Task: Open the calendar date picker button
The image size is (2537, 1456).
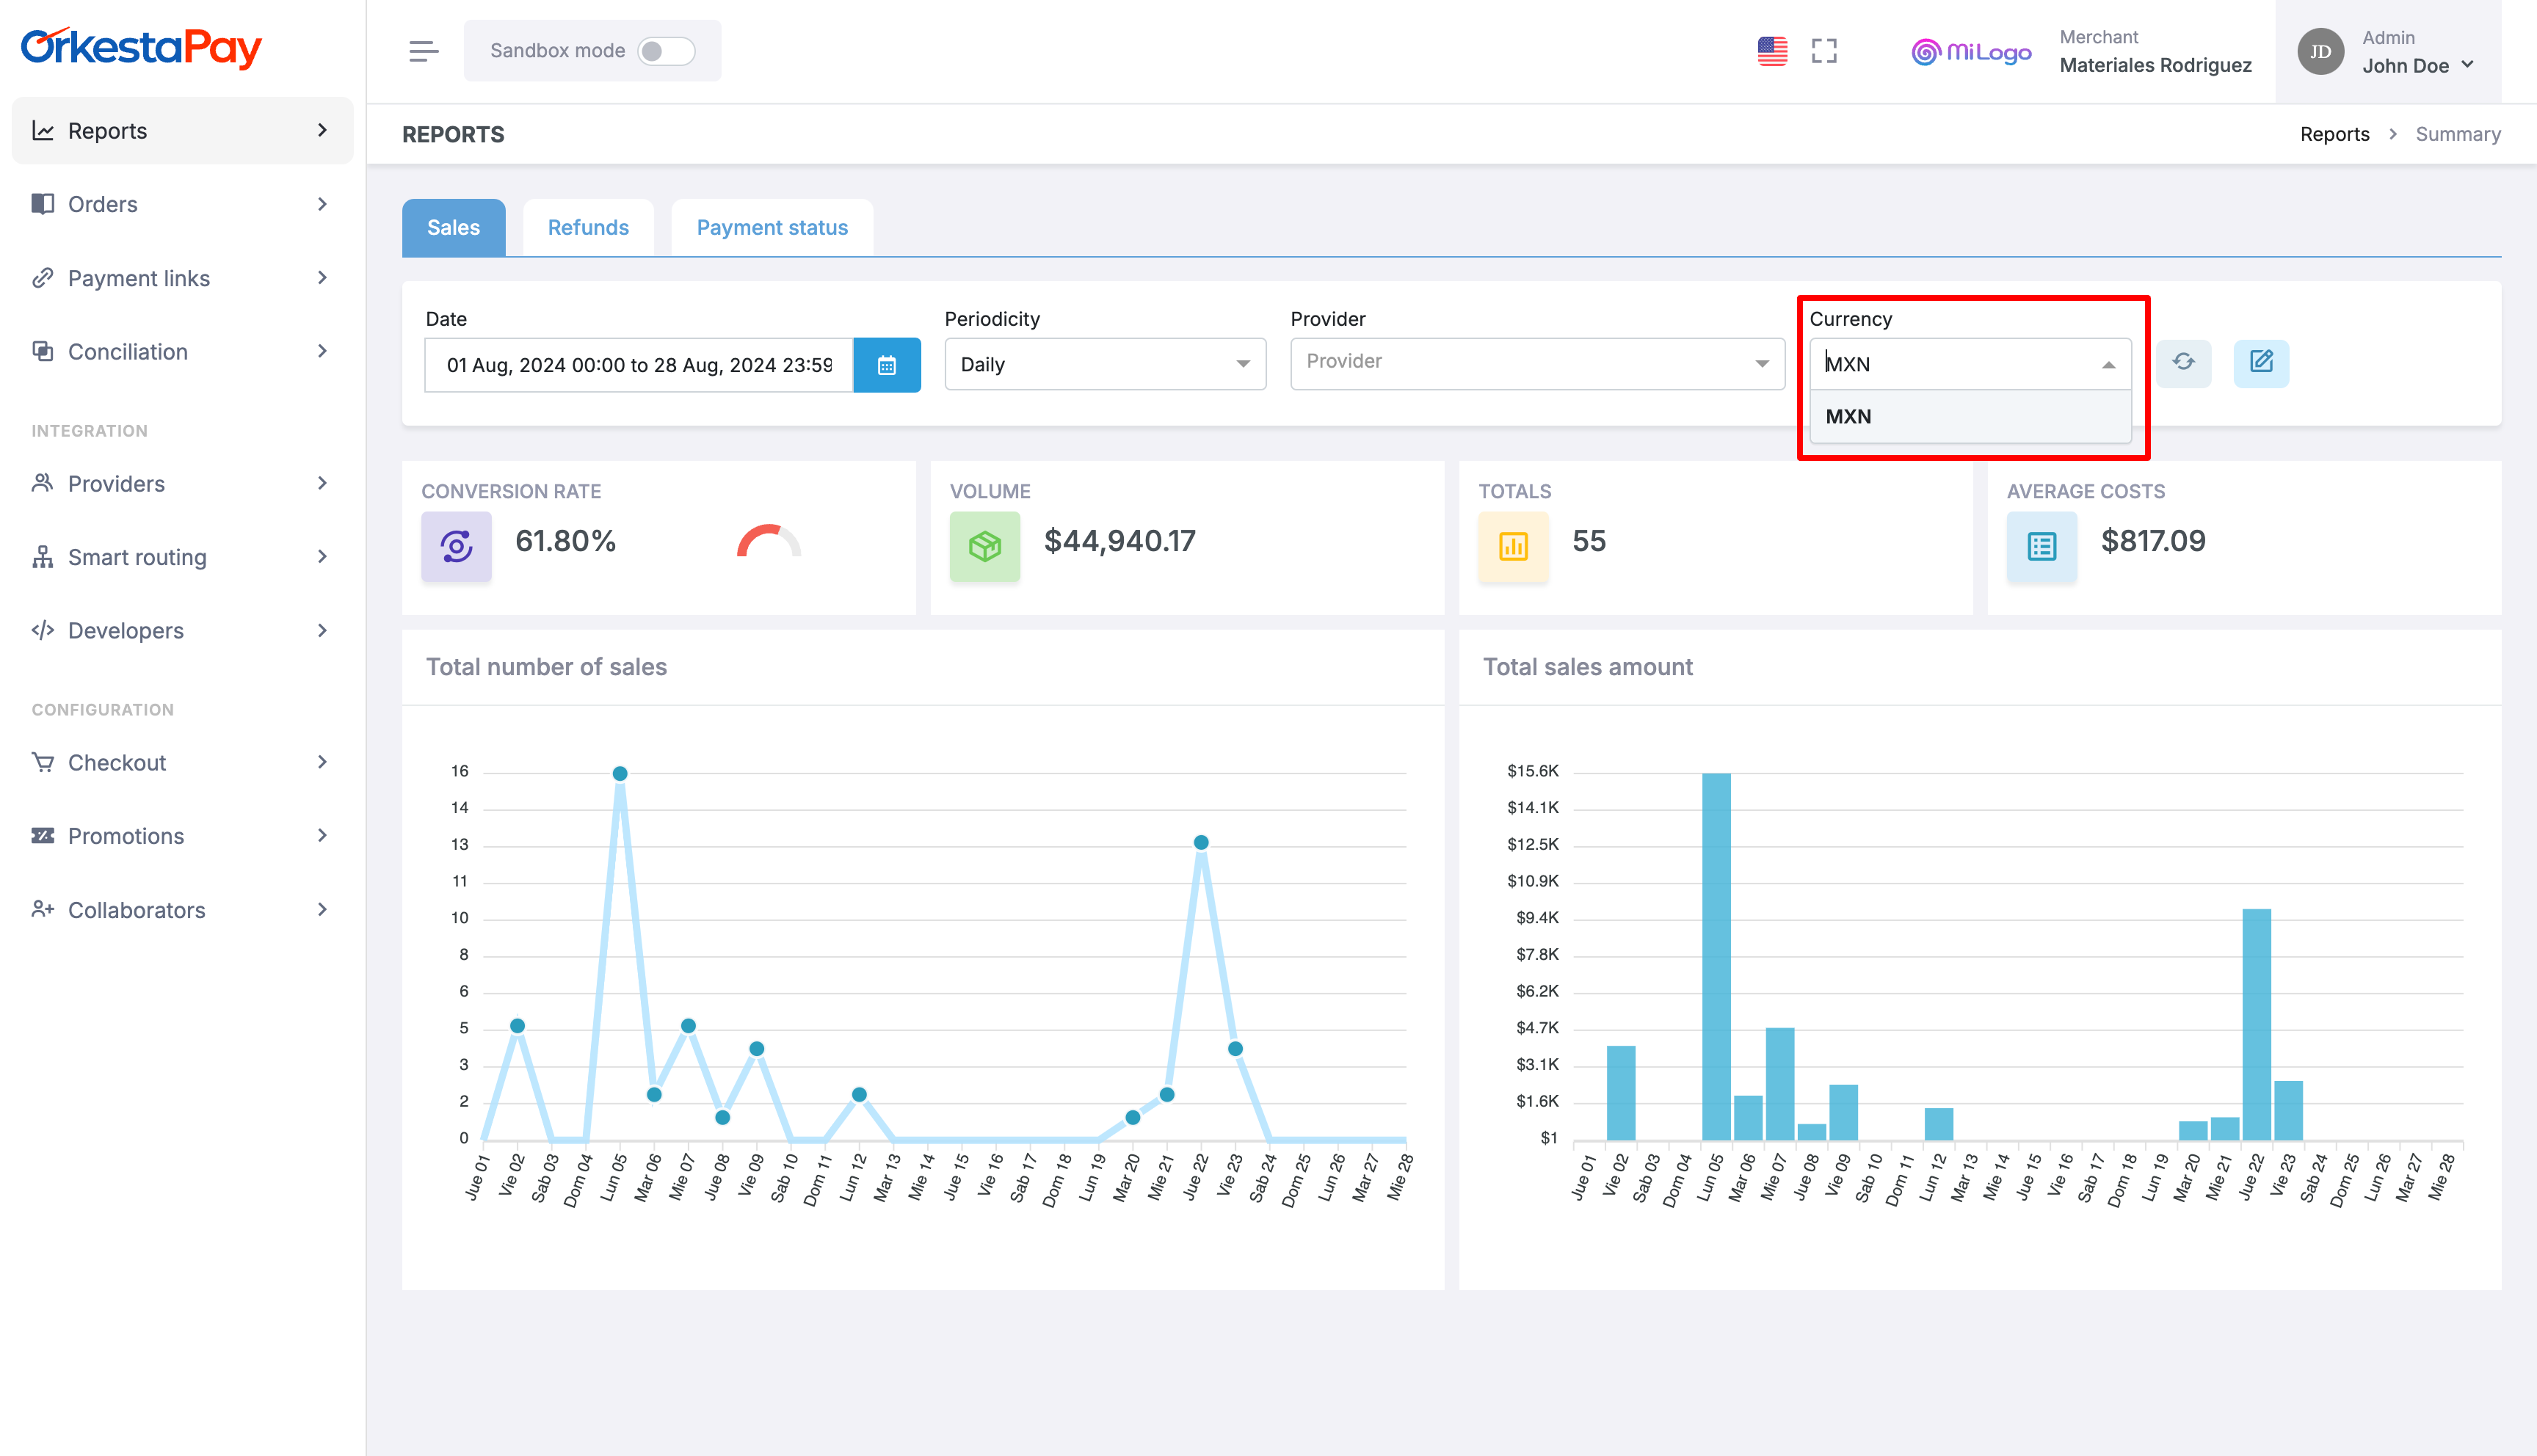Action: click(887, 365)
